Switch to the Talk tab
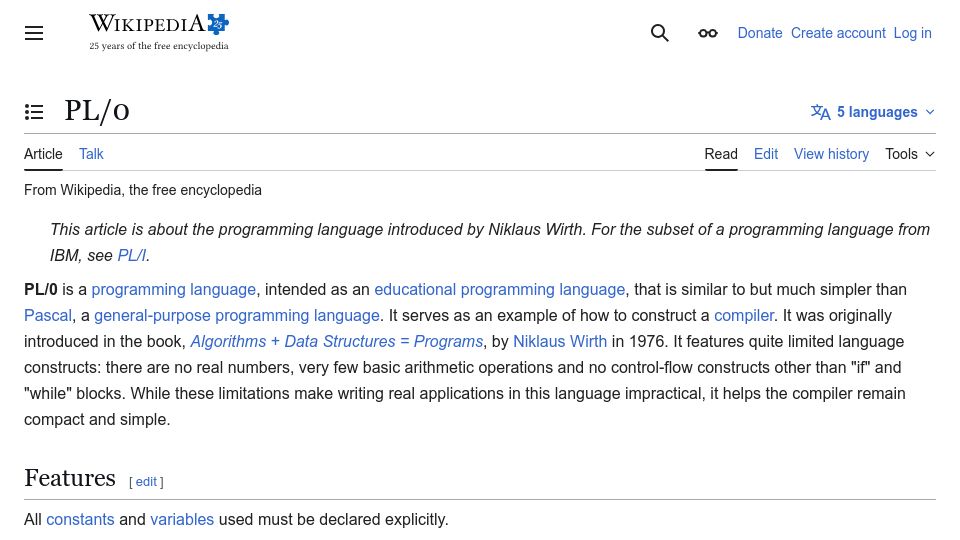The height and width of the screenshot is (540, 960). [x=91, y=154]
